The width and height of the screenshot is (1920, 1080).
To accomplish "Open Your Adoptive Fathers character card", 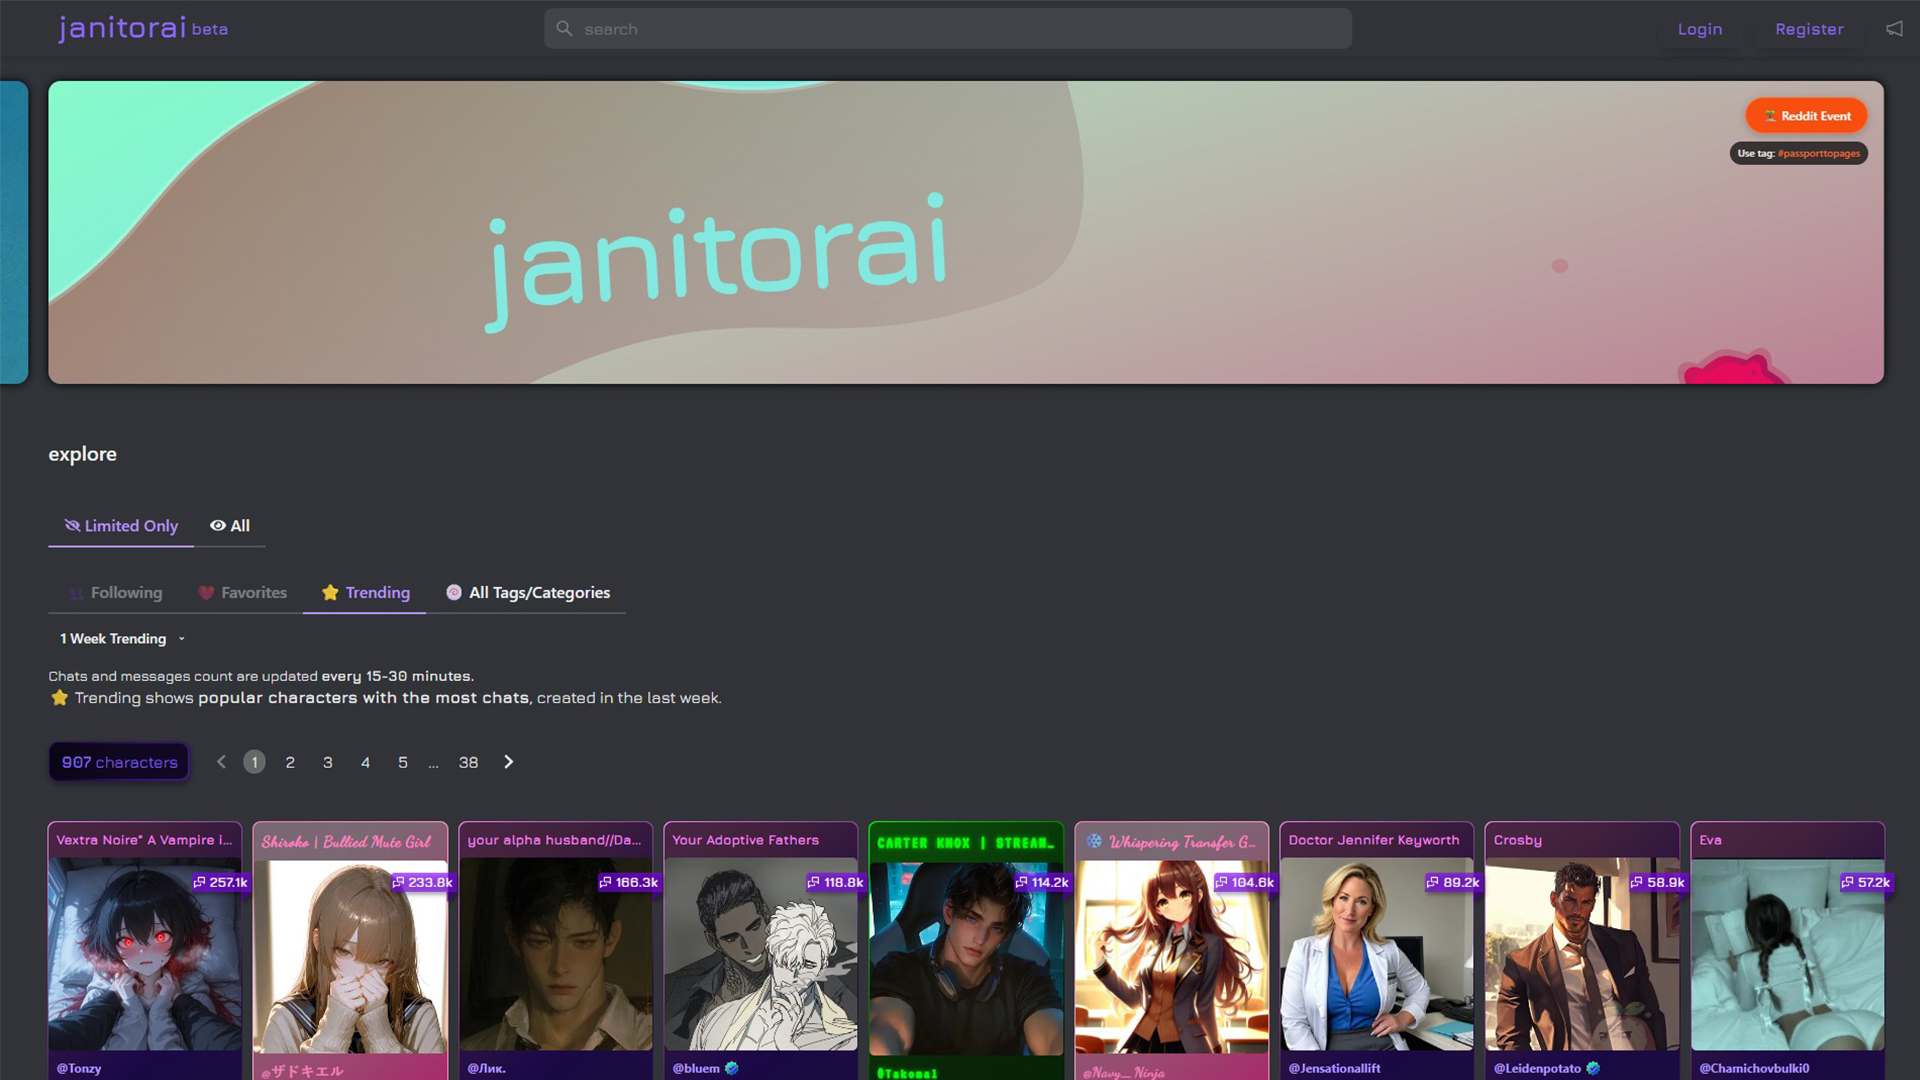I will pos(760,951).
